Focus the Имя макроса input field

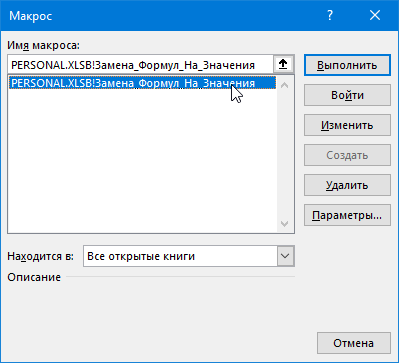pos(140,65)
